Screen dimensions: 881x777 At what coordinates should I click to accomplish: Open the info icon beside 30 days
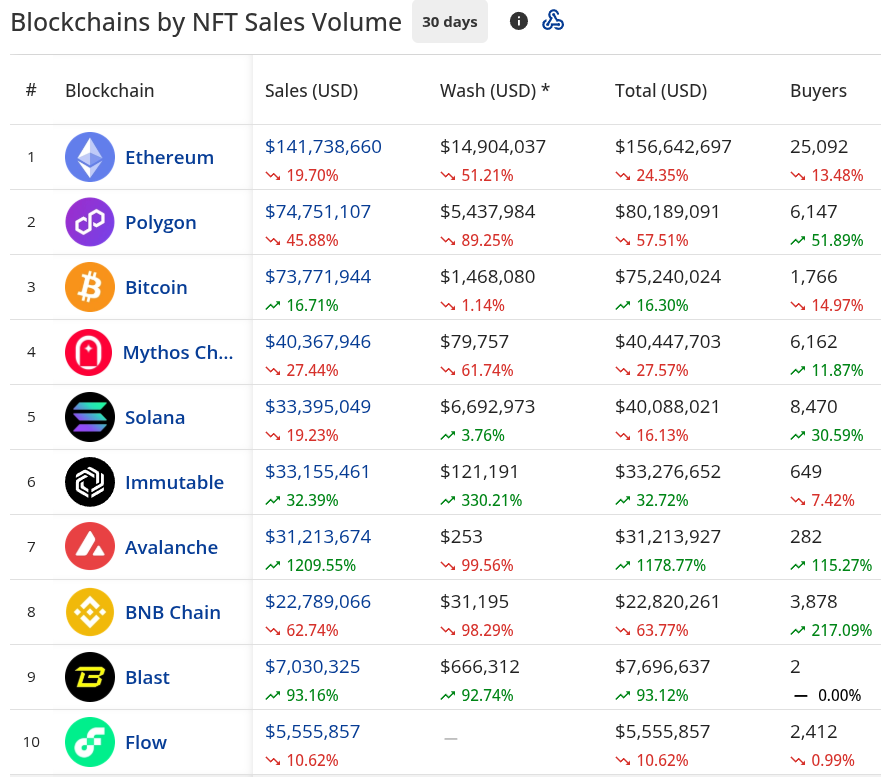(x=519, y=21)
